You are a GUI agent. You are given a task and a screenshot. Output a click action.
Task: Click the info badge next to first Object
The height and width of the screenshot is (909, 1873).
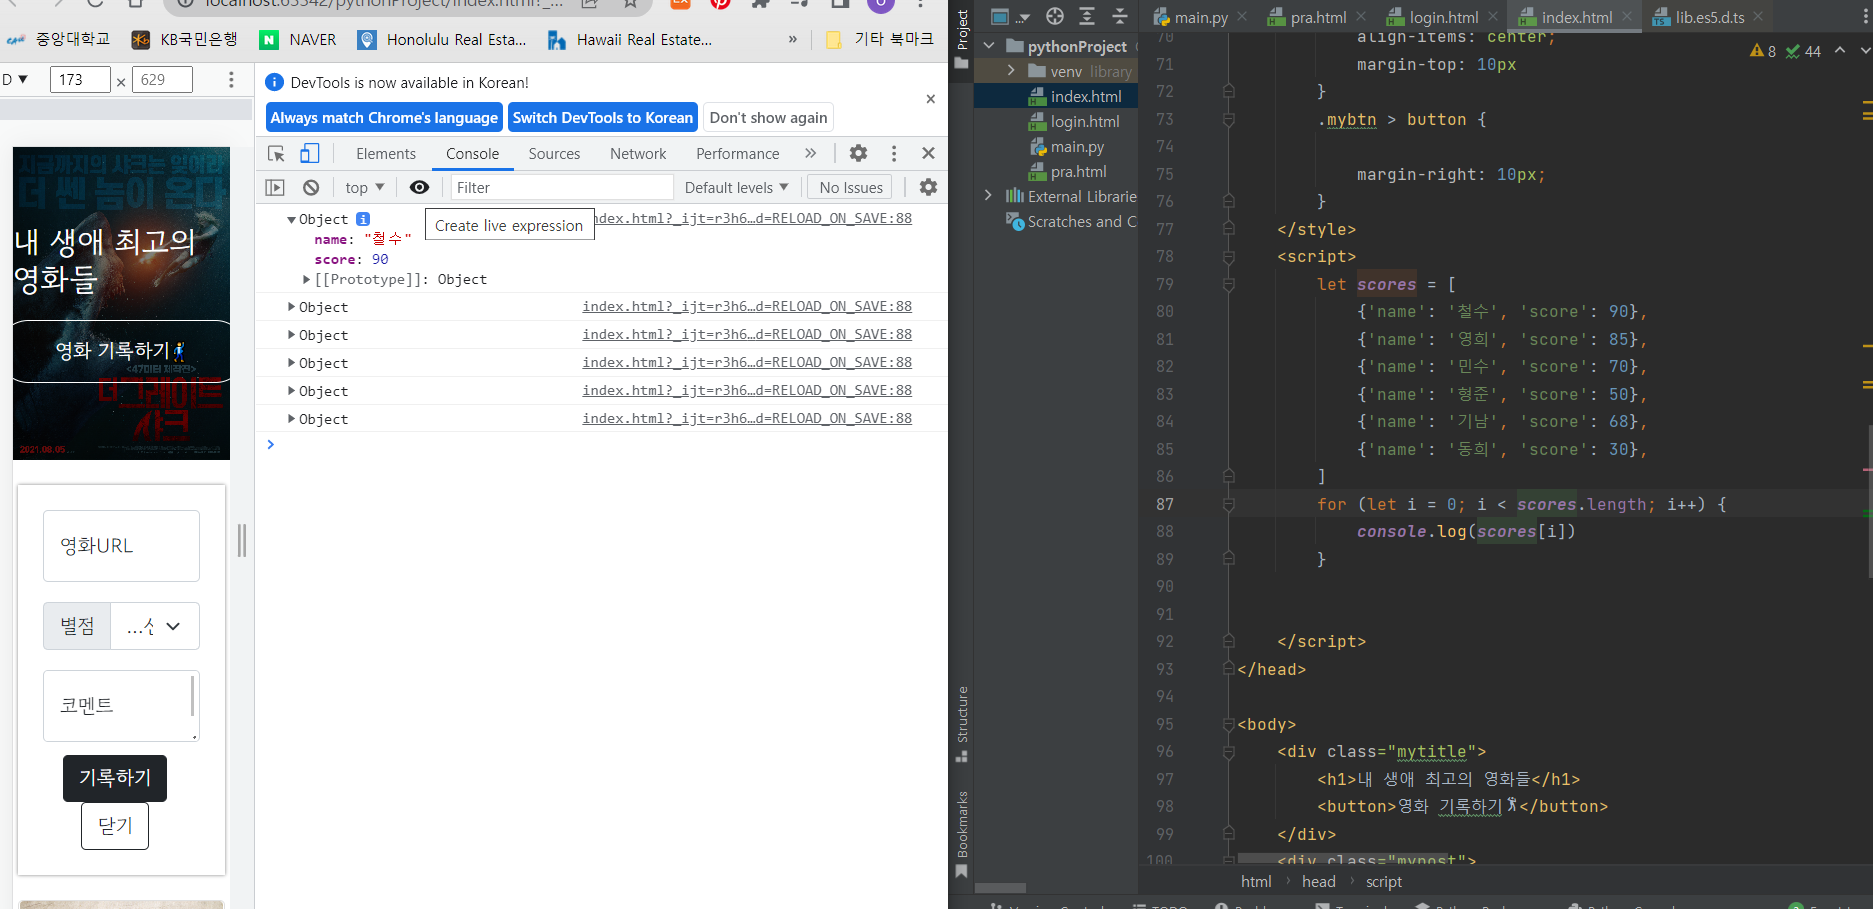point(363,219)
